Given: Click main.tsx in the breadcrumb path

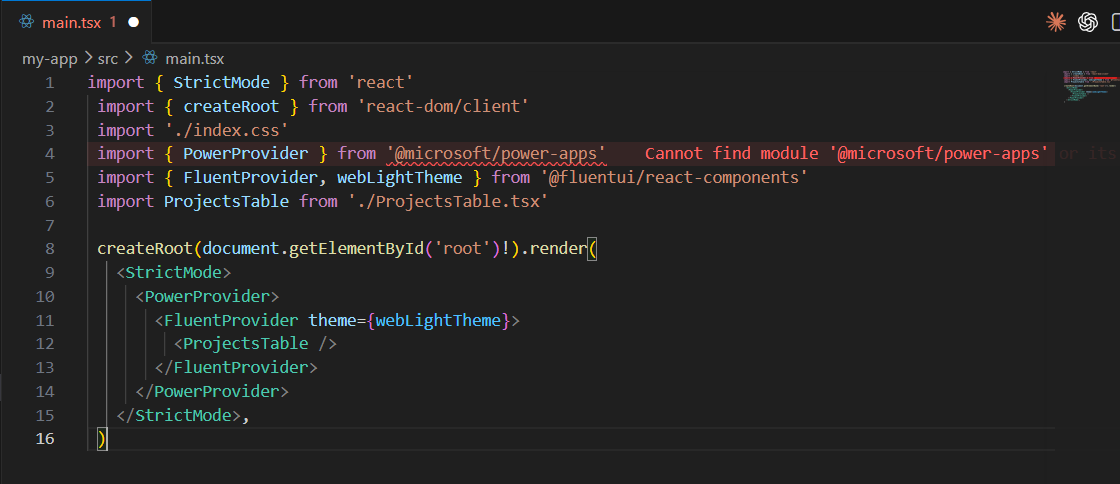Looking at the screenshot, I should (x=194, y=59).
